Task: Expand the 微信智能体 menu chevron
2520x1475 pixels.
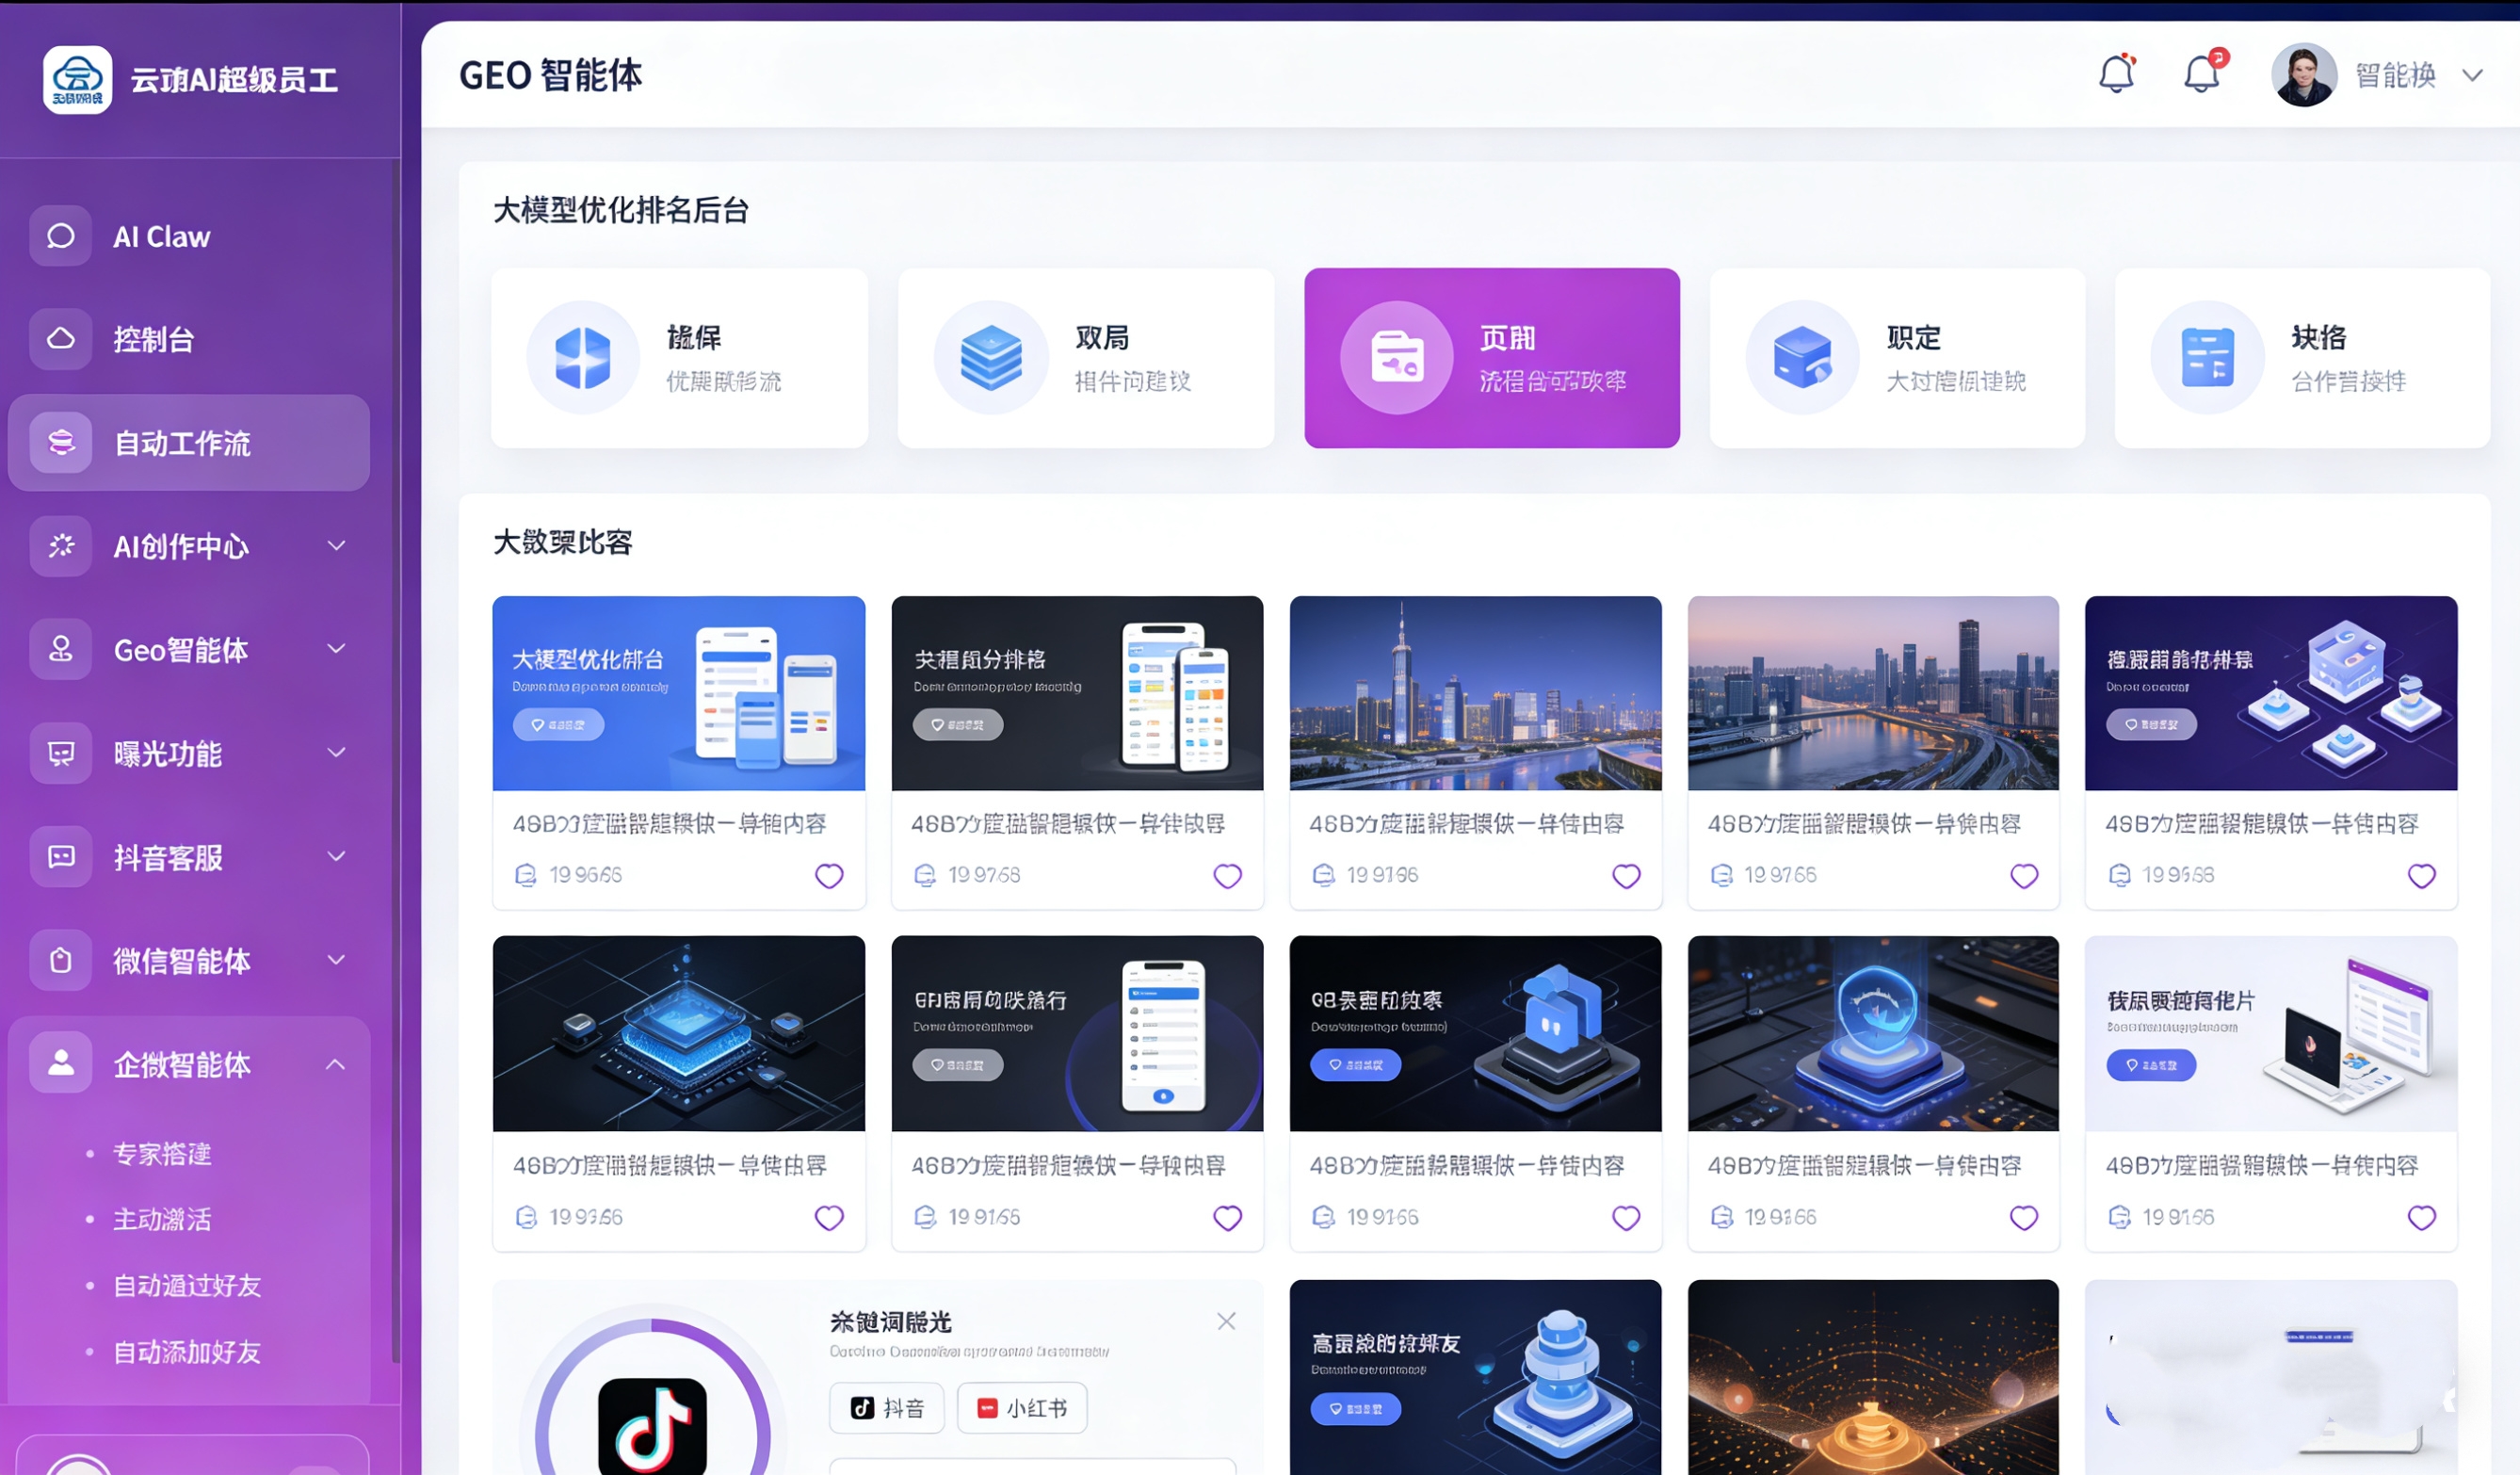Action: click(337, 960)
